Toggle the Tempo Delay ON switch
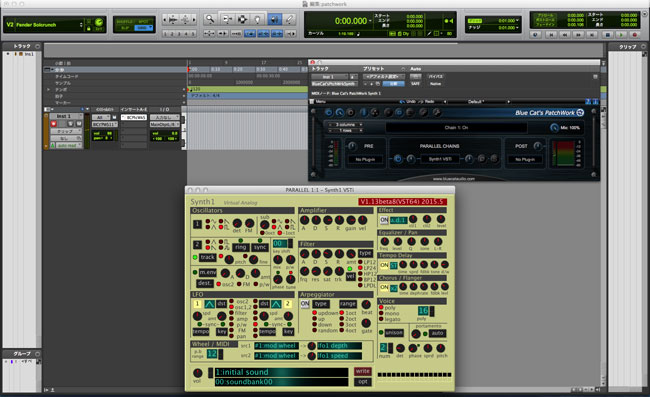The image size is (650, 397). tap(384, 265)
